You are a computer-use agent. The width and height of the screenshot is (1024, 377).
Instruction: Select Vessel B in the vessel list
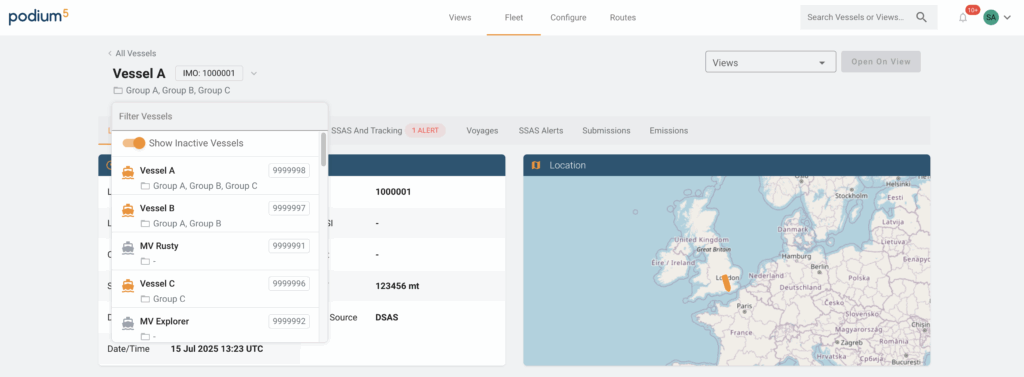pyautogui.click(x=216, y=214)
